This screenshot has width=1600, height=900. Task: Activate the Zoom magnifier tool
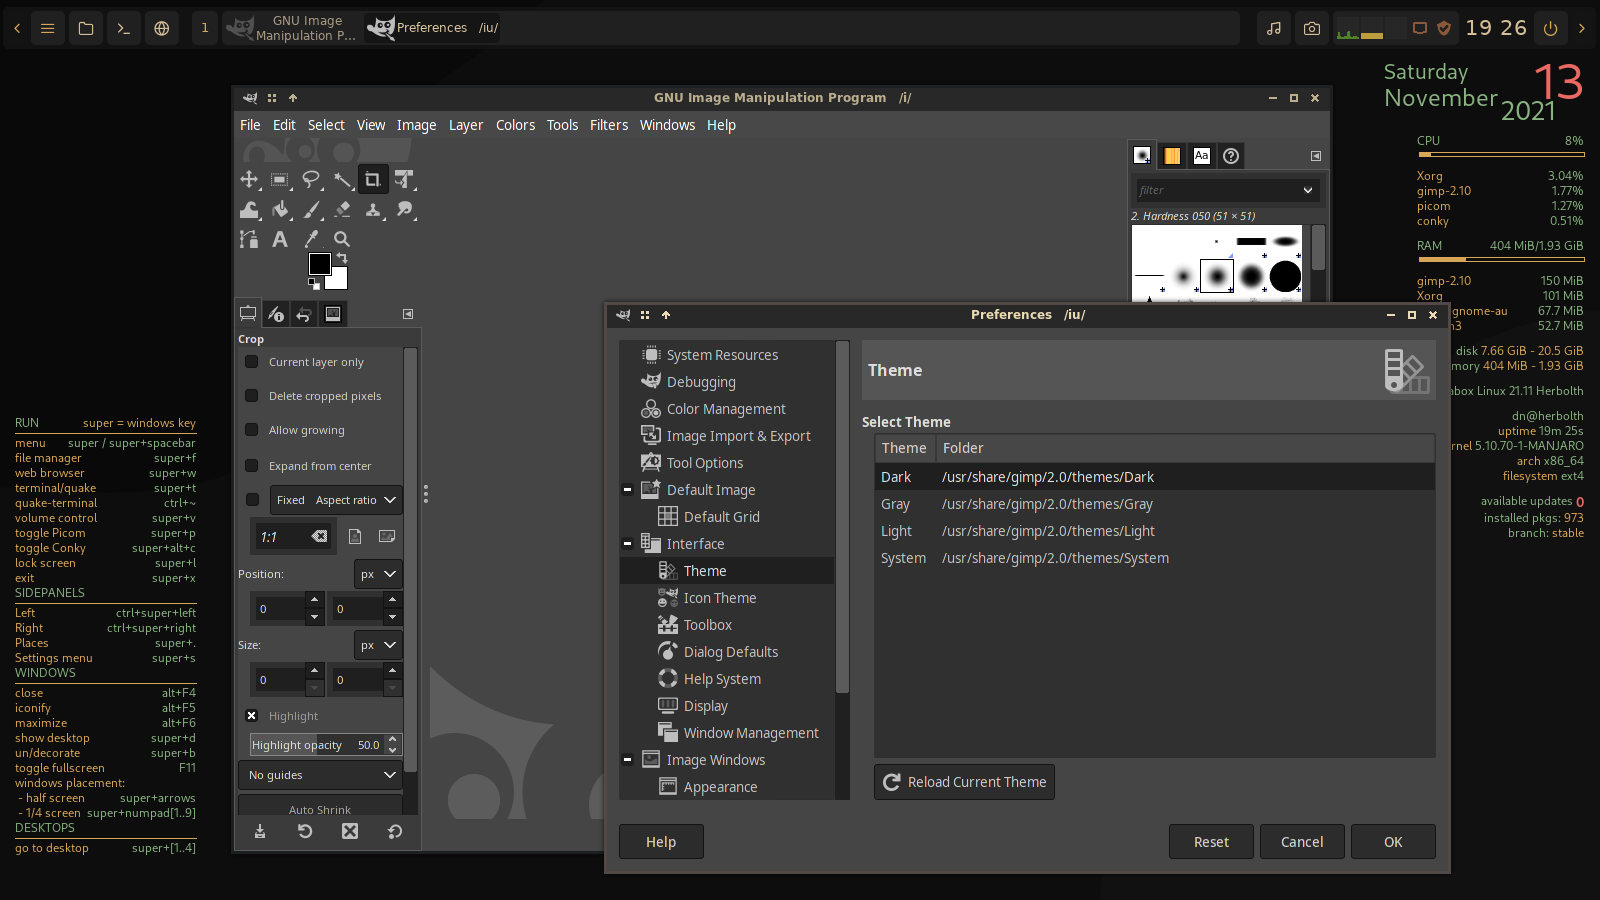point(342,239)
